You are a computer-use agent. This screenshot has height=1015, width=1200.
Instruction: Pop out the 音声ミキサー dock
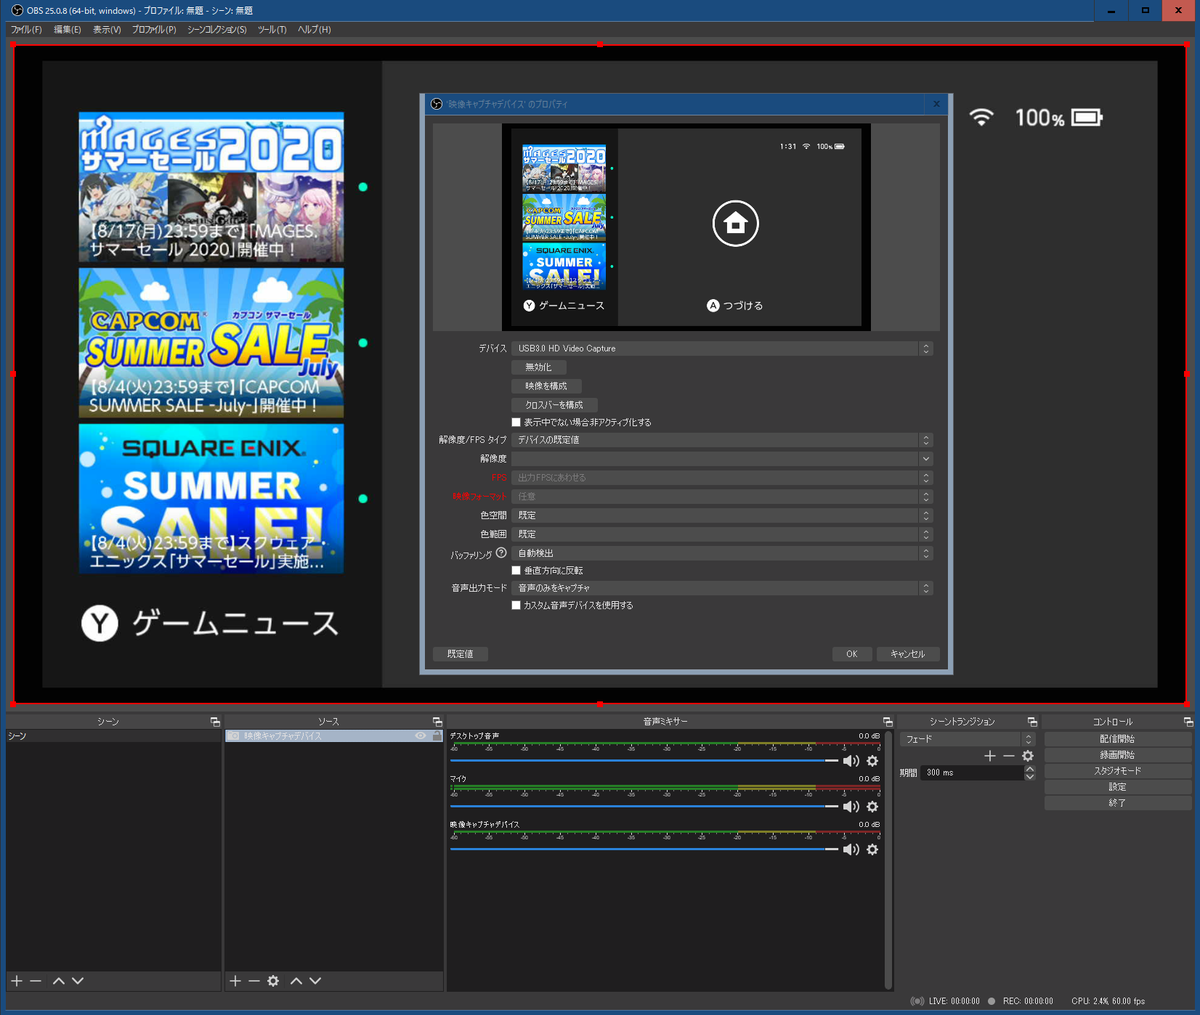click(887, 721)
